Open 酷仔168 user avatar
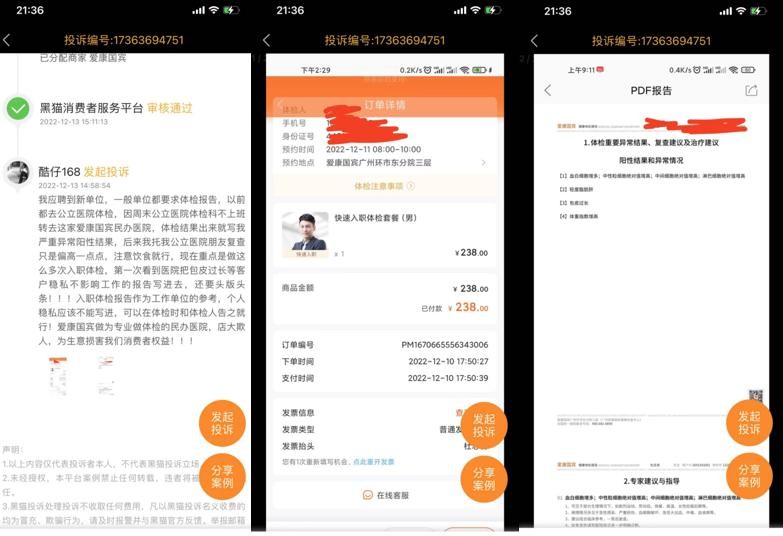The height and width of the screenshot is (536, 783). point(18,172)
